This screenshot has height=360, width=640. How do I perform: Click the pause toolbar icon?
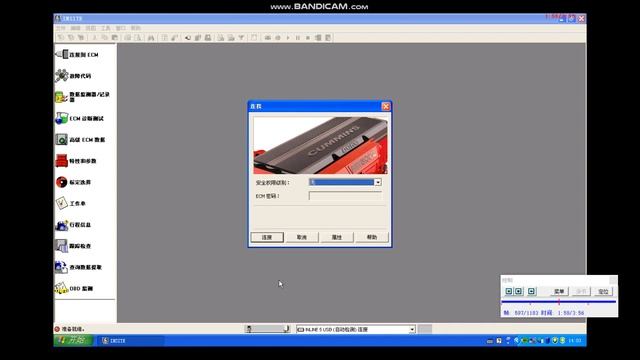pyautogui.click(x=298, y=38)
